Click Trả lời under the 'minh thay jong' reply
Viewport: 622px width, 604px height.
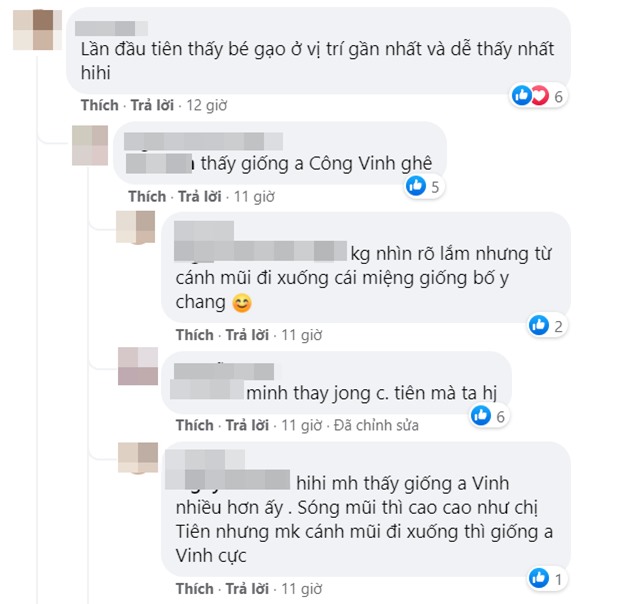(x=247, y=425)
